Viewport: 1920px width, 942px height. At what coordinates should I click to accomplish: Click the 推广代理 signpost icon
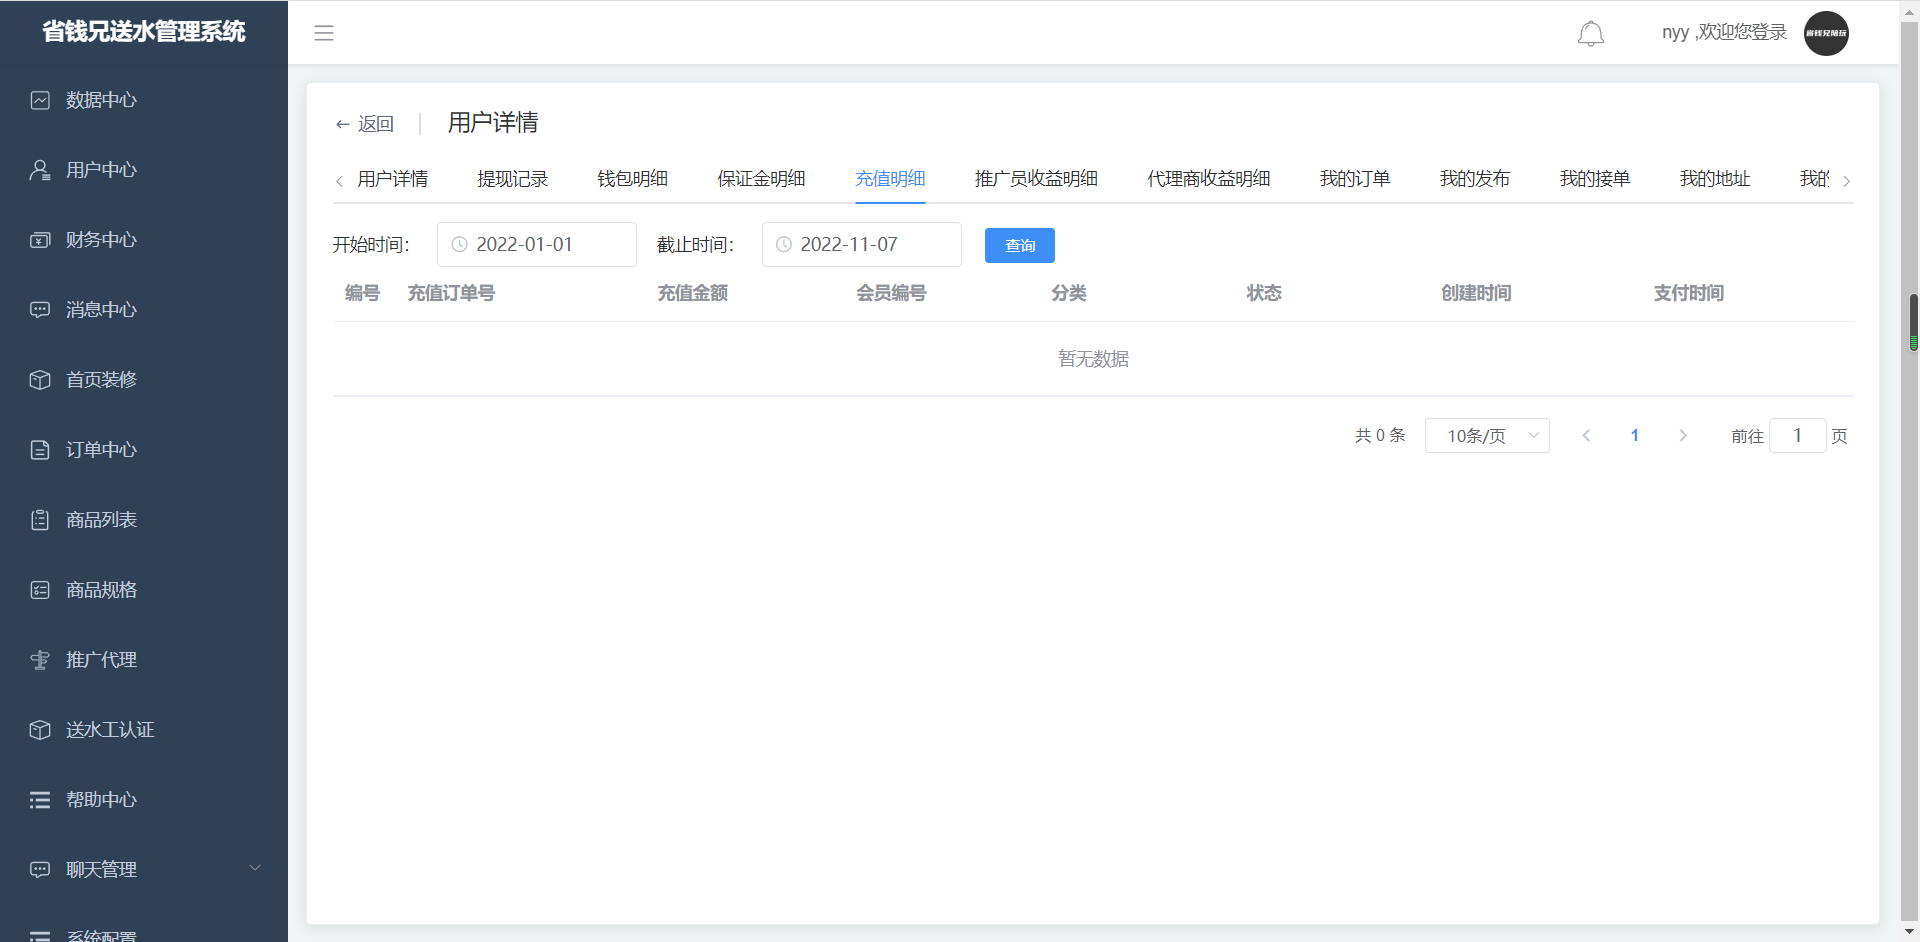coord(40,660)
